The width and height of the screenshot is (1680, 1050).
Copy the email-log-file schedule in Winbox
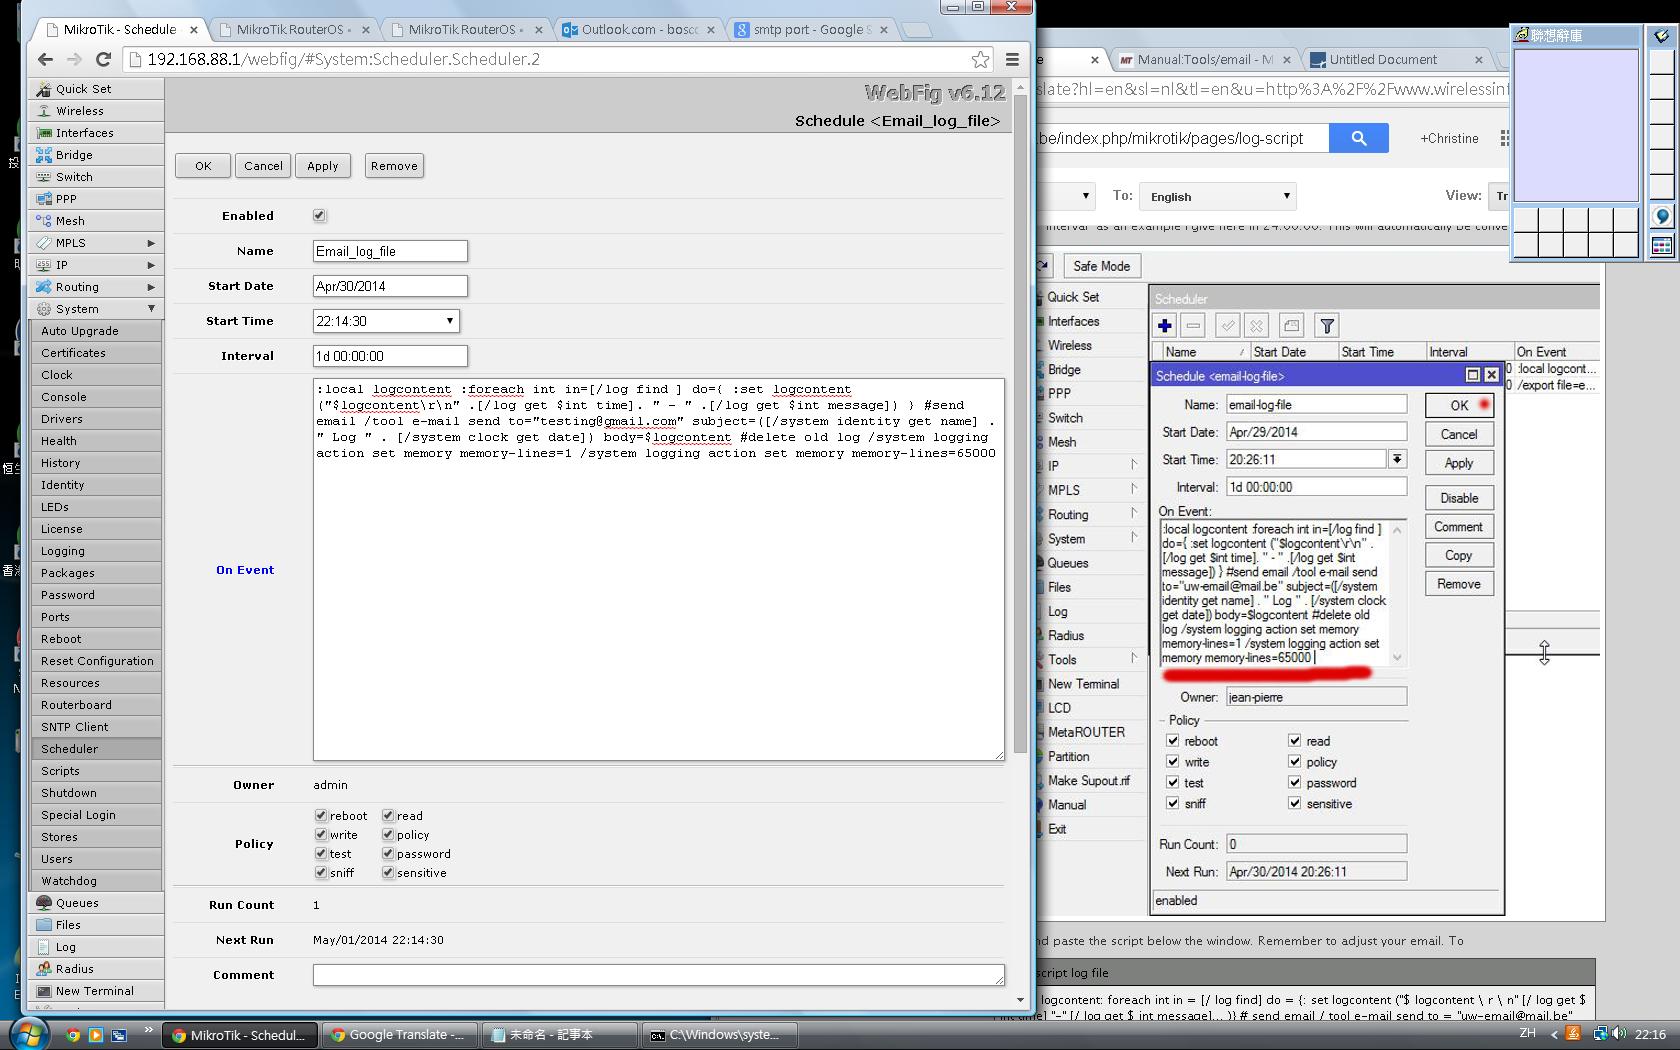click(1458, 554)
